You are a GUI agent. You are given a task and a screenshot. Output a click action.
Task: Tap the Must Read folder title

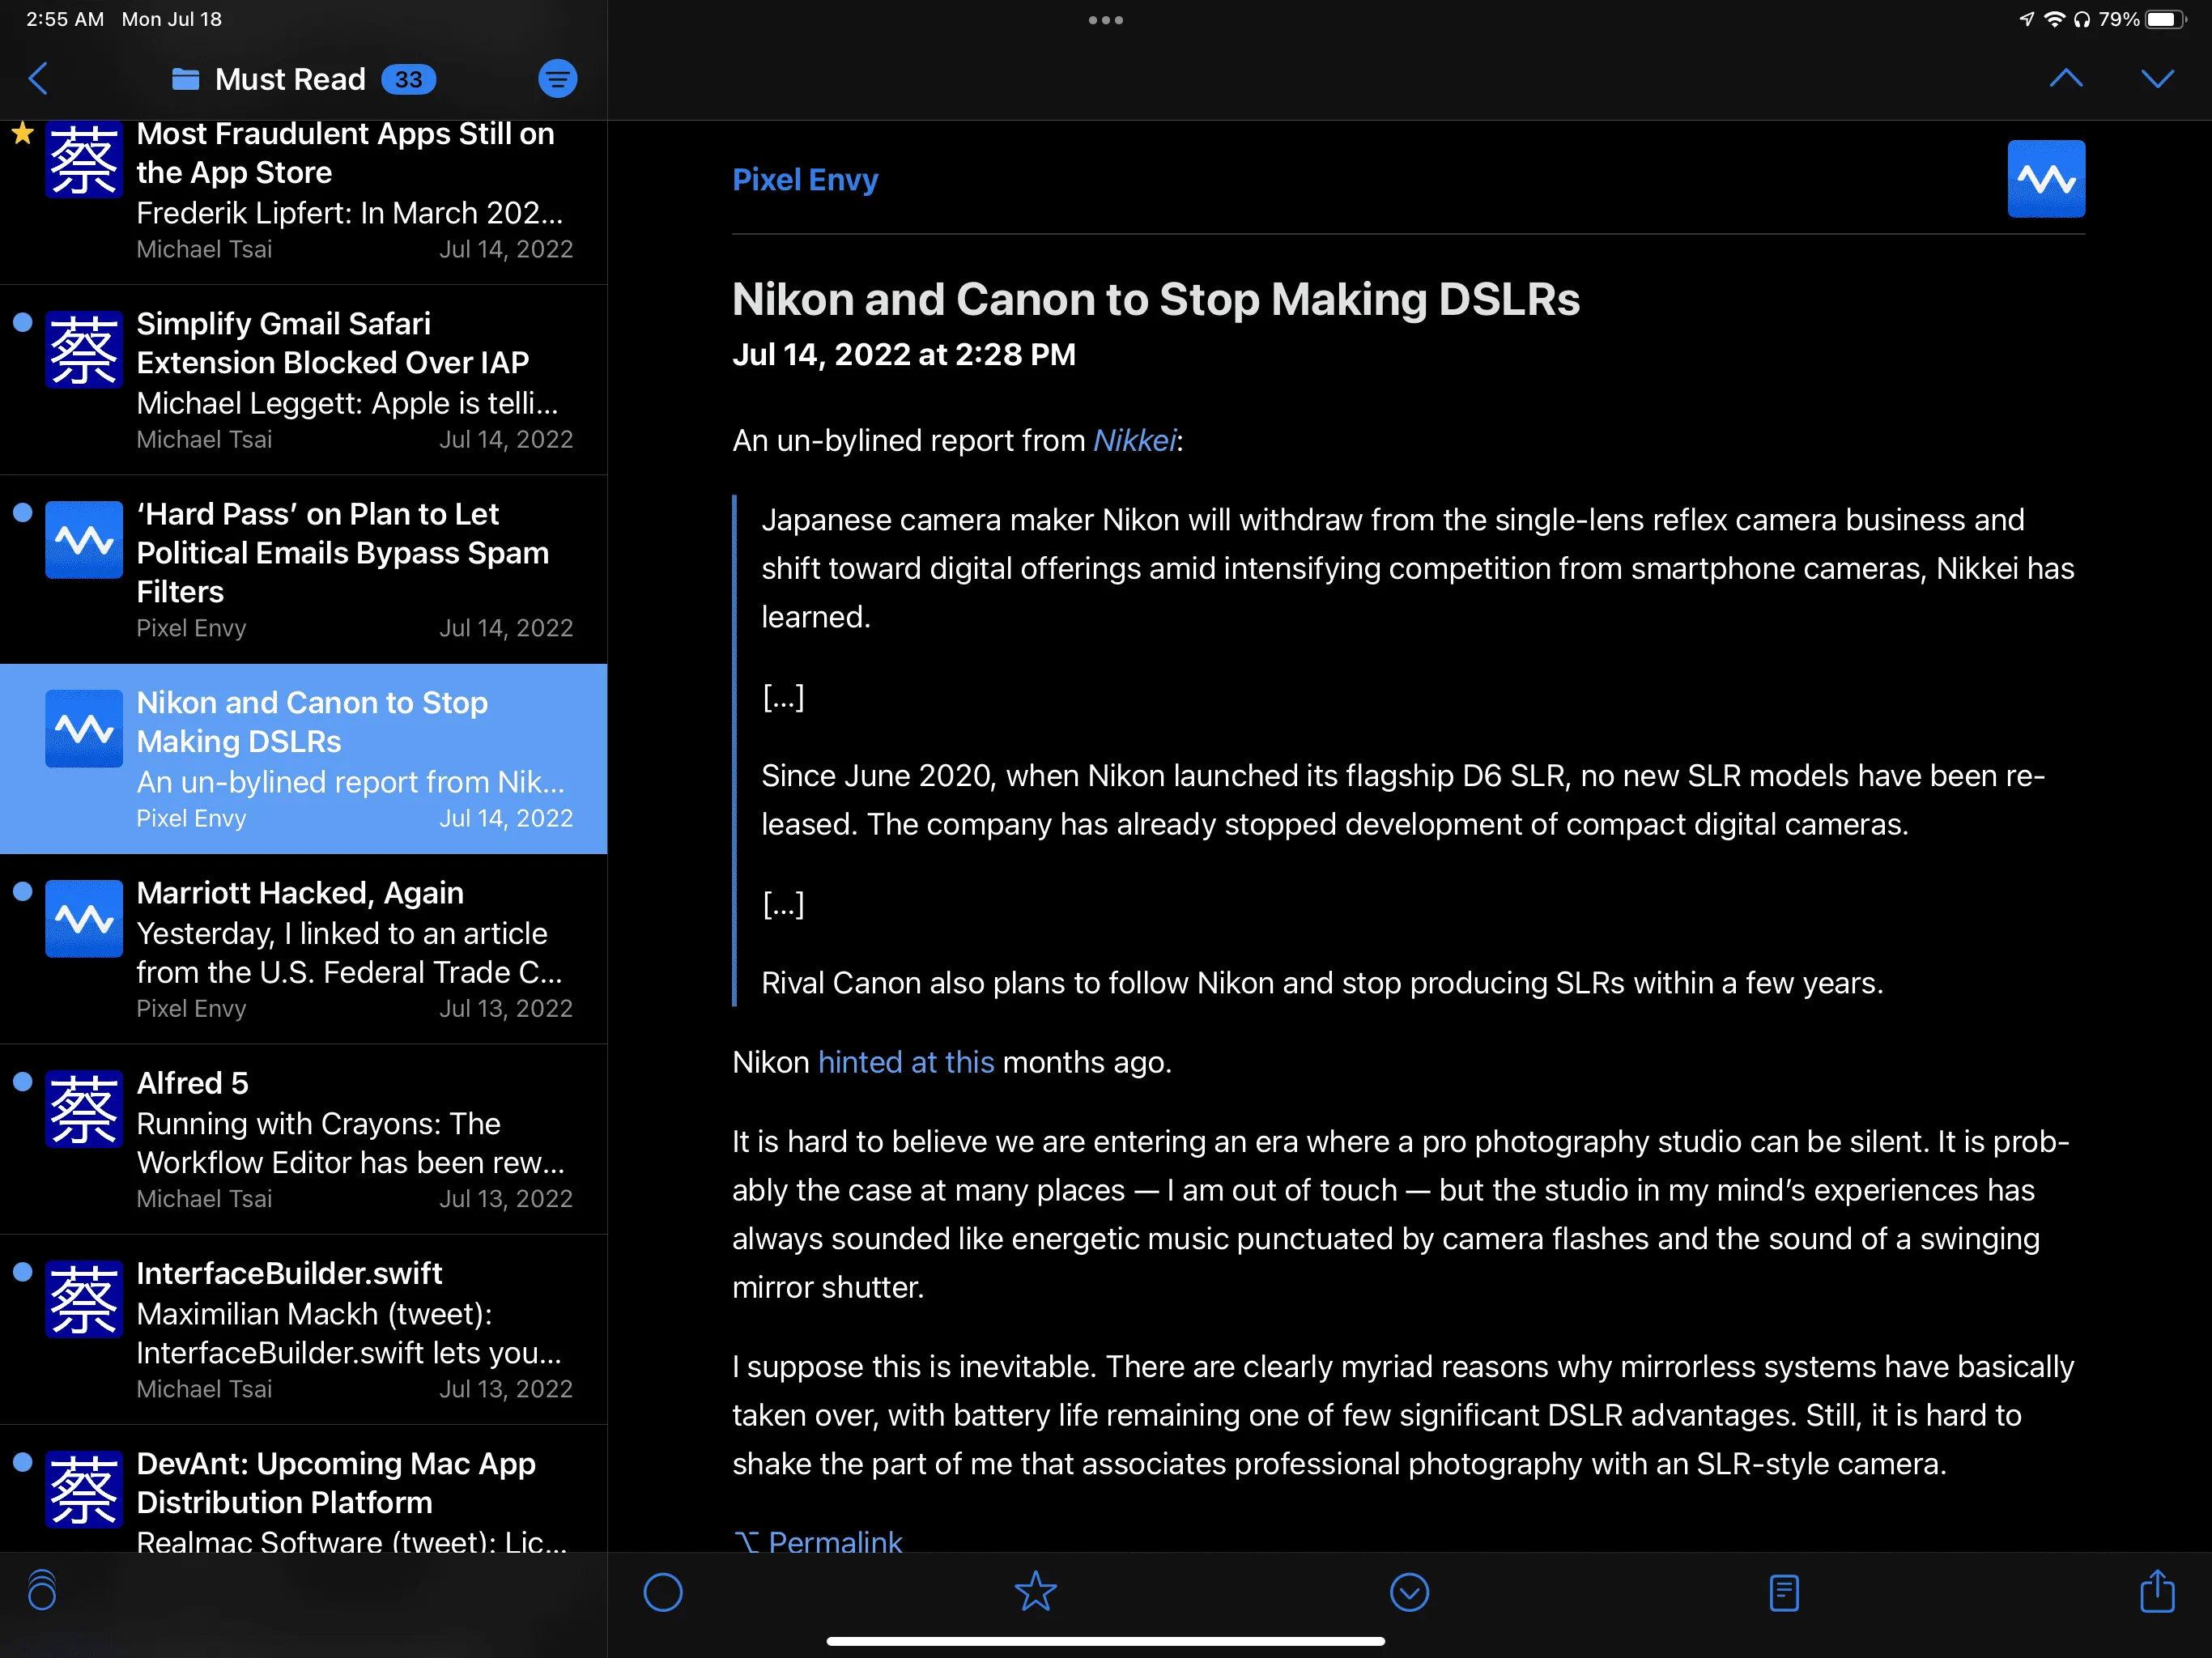[290, 79]
